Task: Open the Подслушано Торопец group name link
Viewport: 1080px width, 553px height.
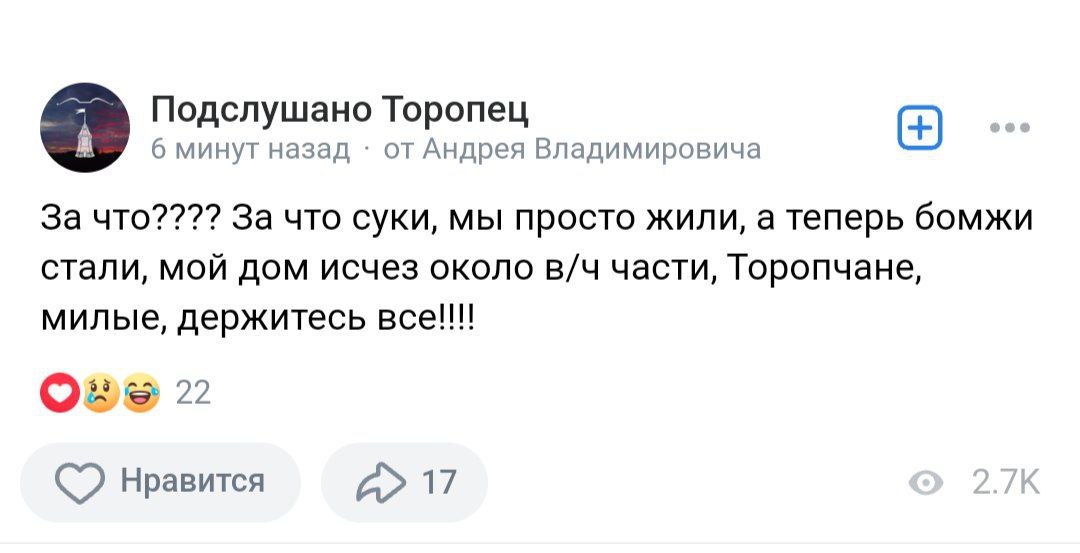Action: (339, 109)
